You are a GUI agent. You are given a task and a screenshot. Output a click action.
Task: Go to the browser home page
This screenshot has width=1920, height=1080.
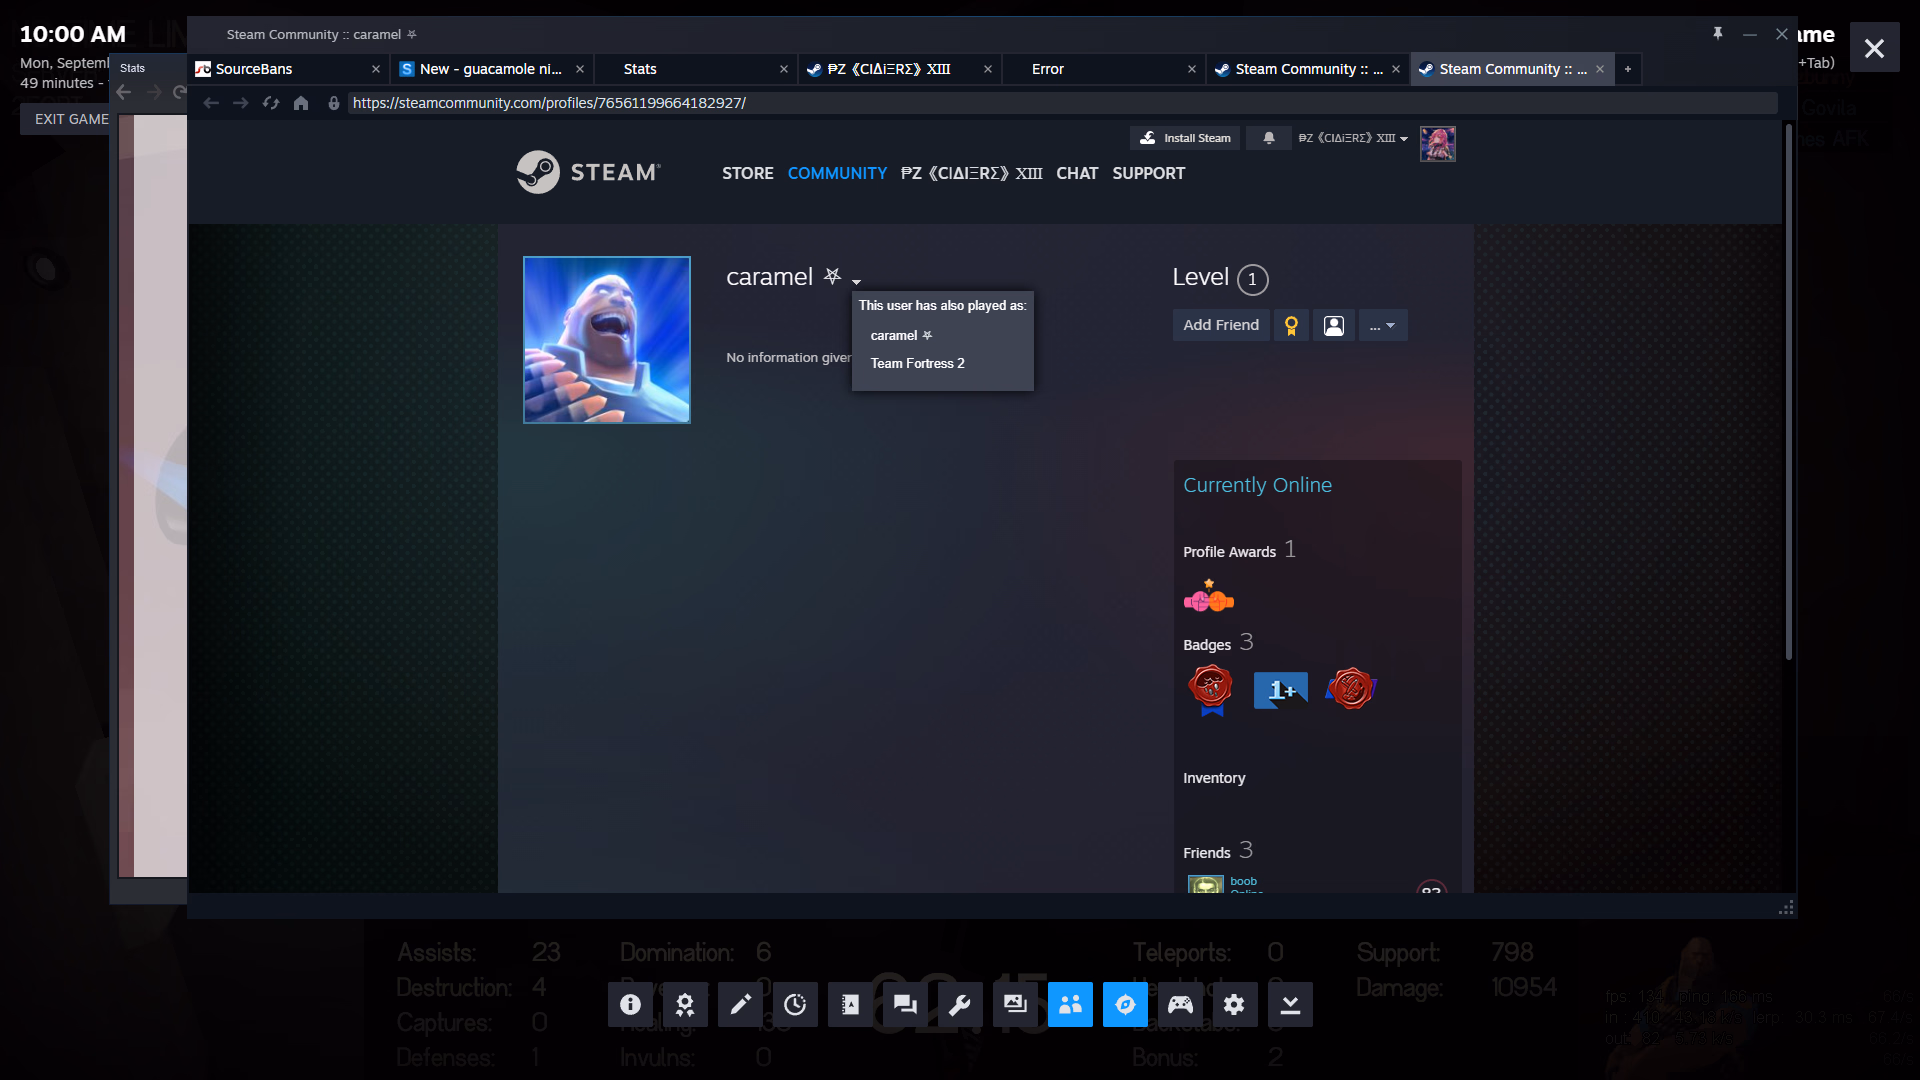click(x=301, y=103)
